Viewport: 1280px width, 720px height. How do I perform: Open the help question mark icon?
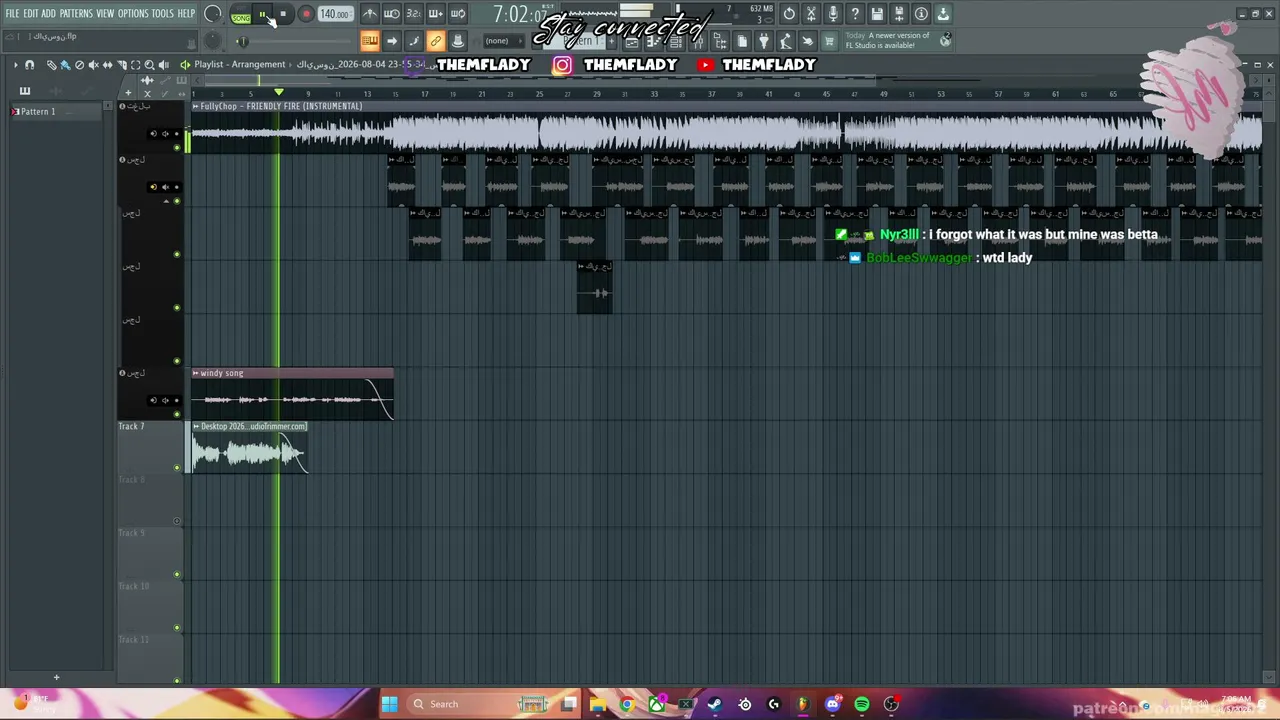coord(855,14)
